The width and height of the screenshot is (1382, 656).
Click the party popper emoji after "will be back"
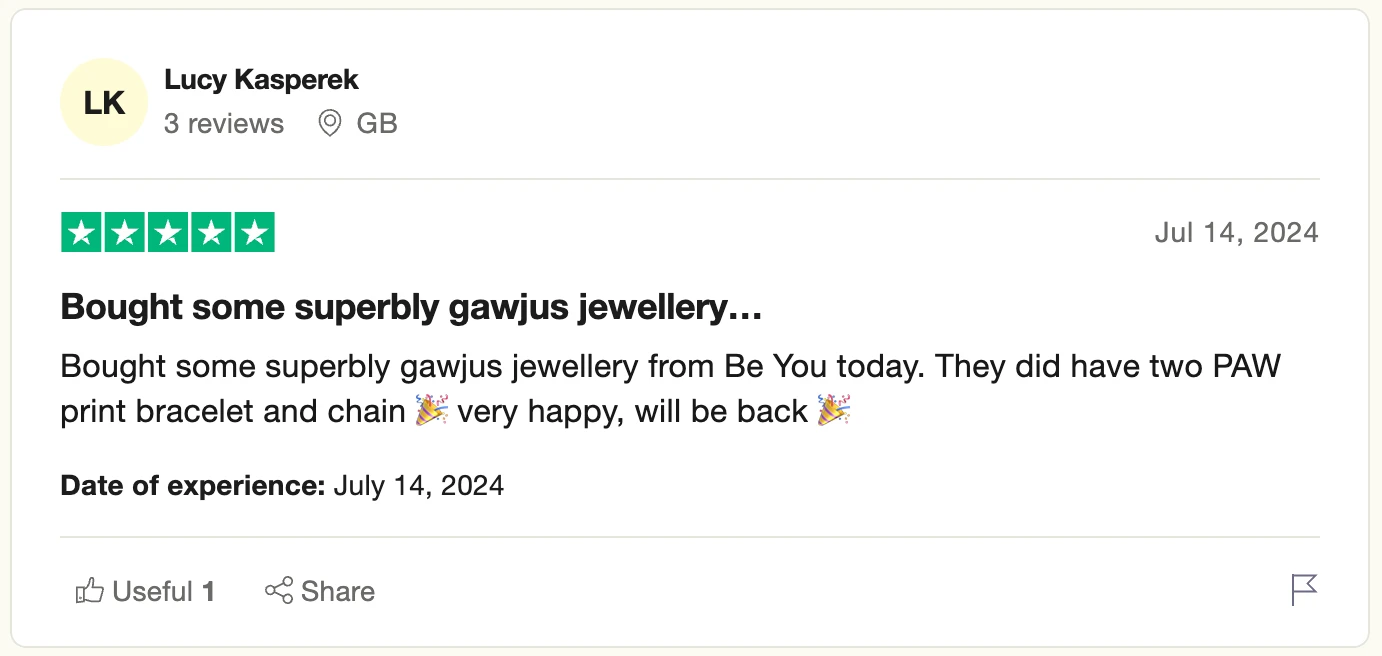pos(834,411)
